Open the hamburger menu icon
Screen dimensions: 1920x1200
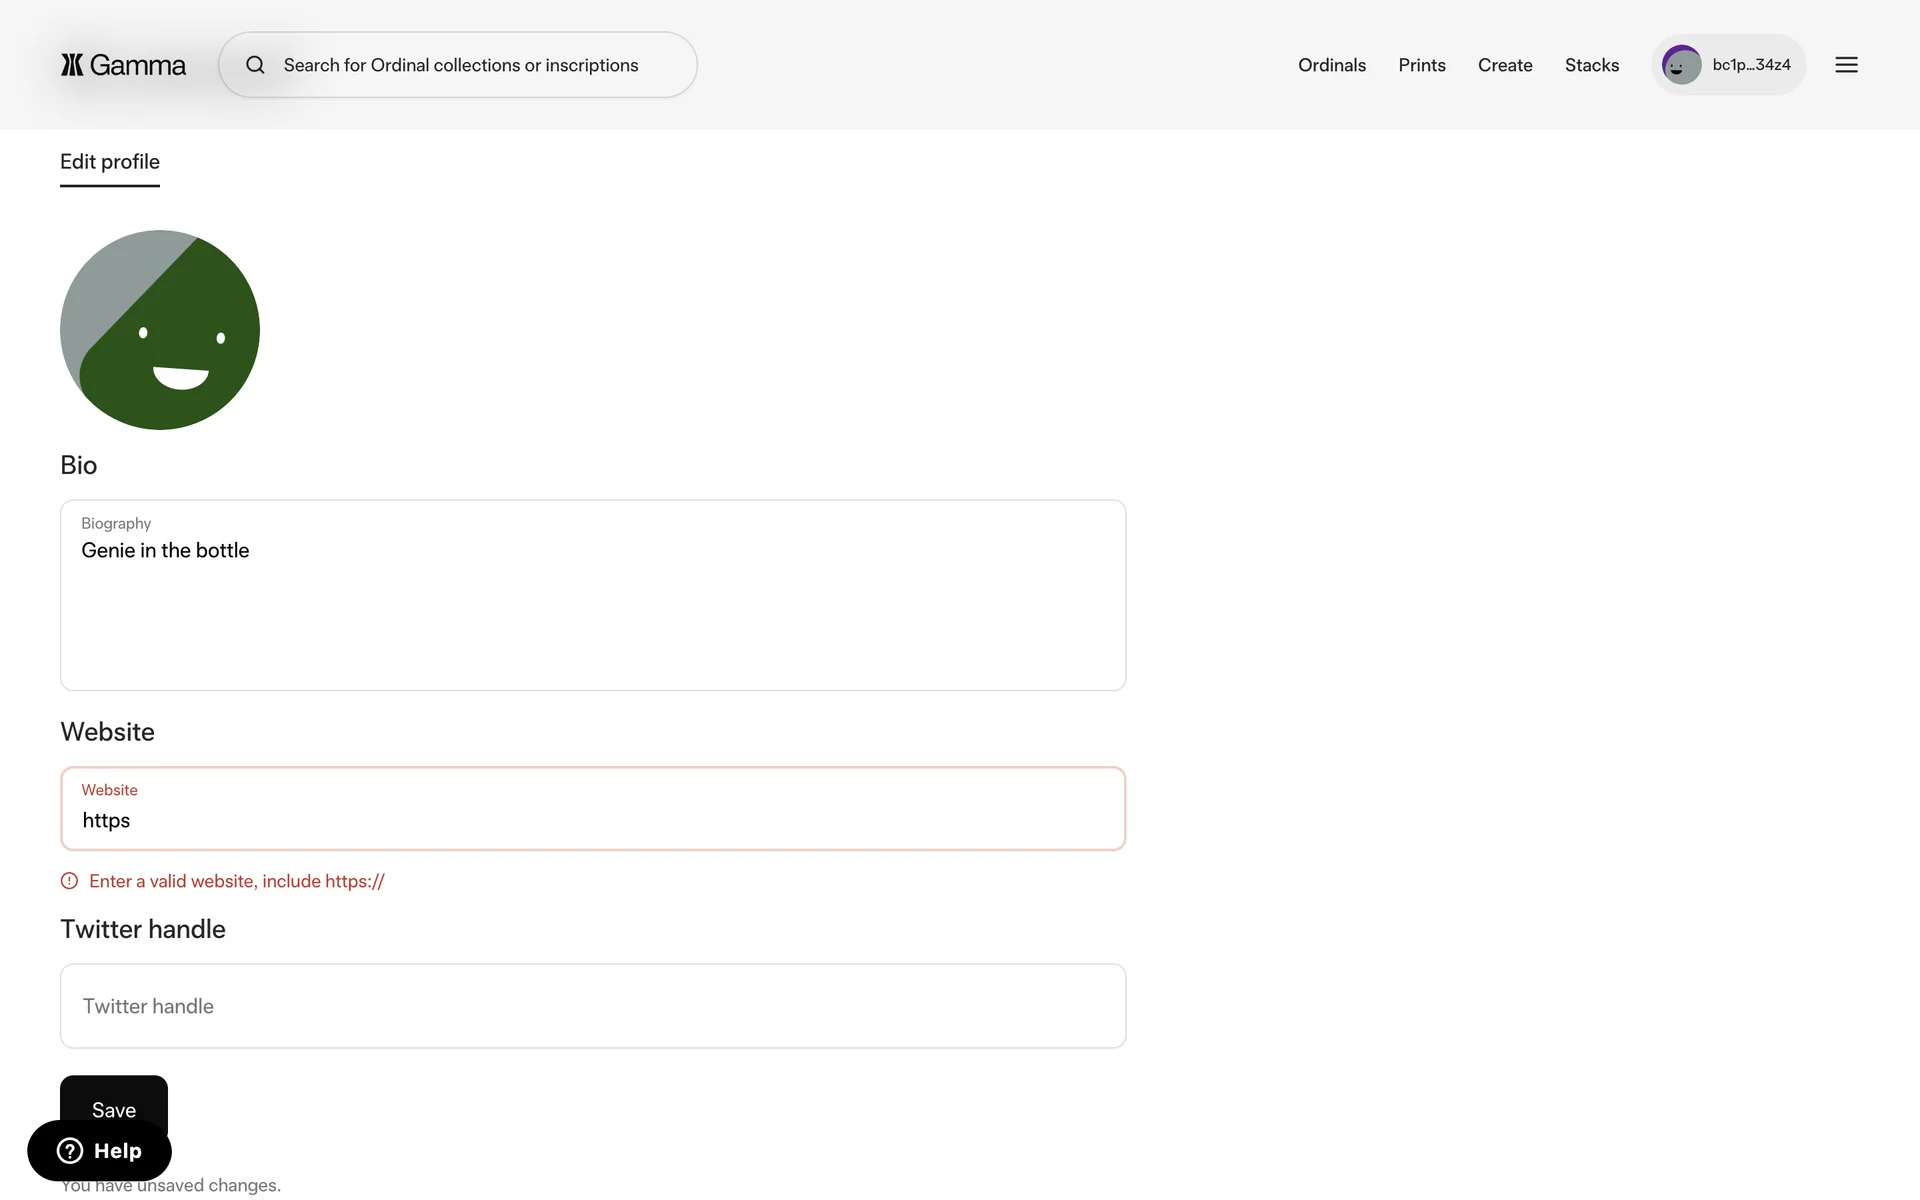point(1846,65)
